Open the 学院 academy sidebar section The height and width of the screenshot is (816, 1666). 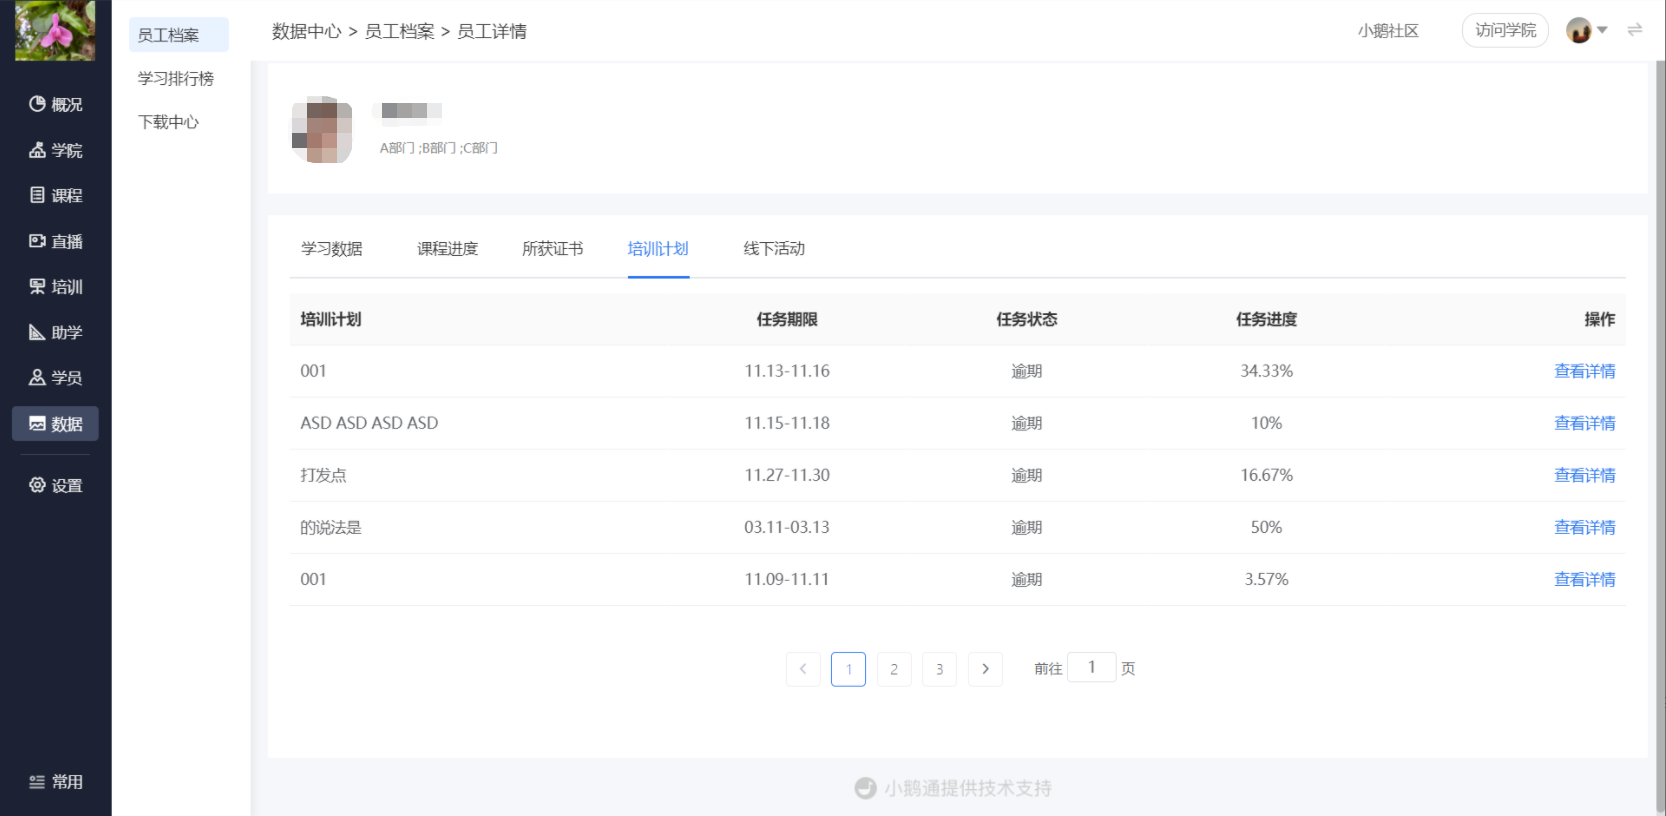(55, 150)
